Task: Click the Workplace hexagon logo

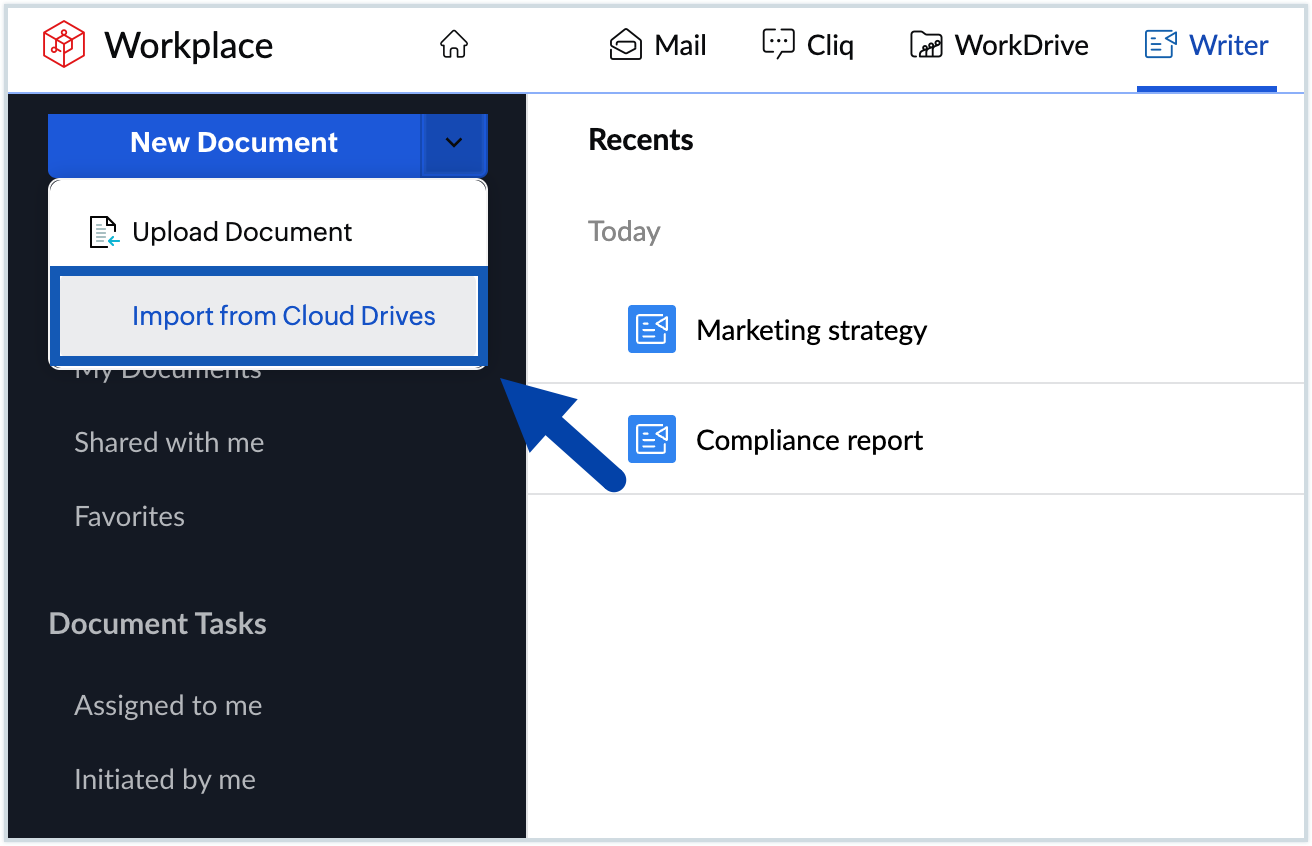Action: point(62,43)
